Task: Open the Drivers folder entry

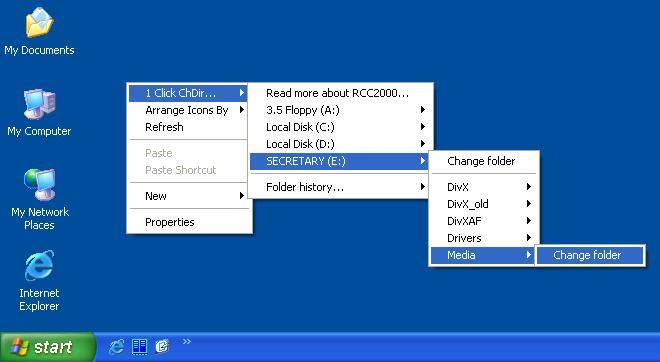Action: coord(484,238)
